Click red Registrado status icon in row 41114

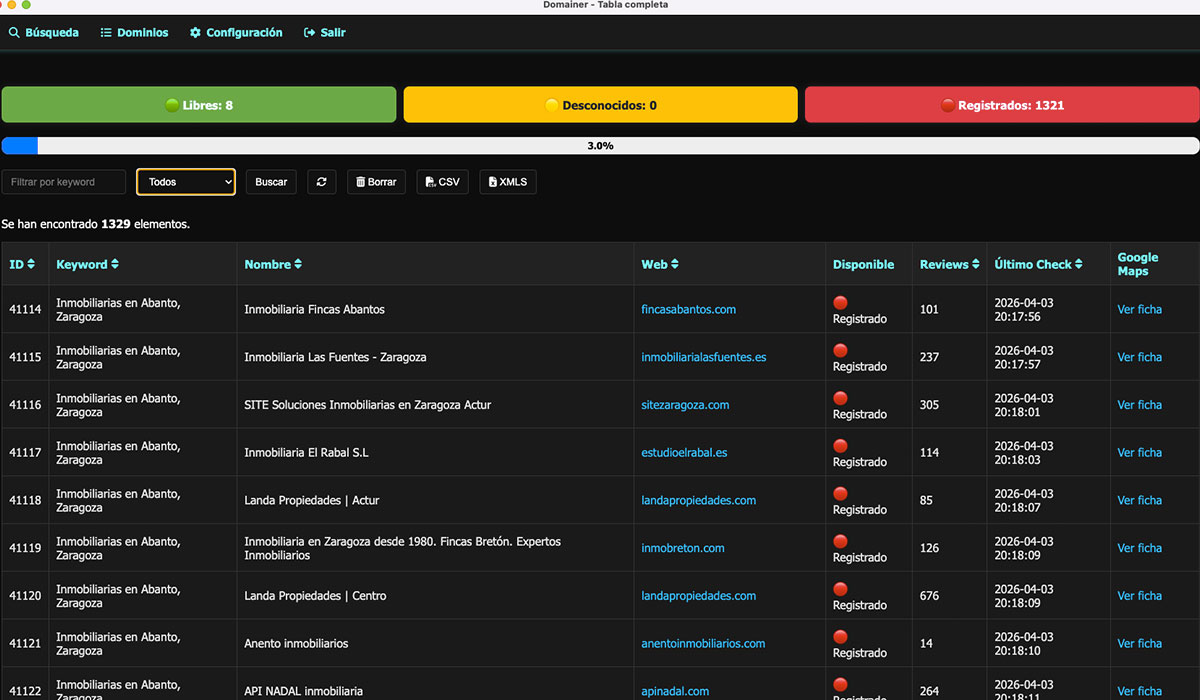coord(840,302)
